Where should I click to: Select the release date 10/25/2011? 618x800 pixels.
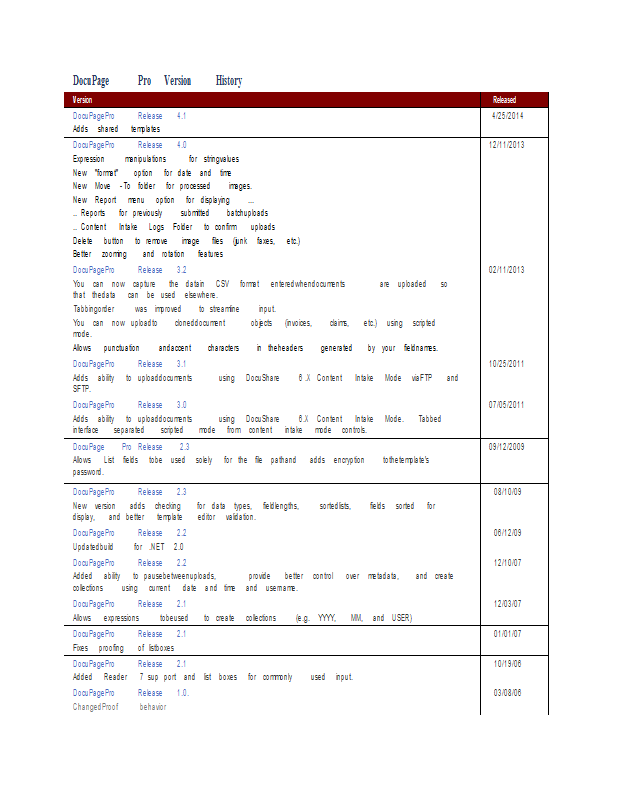[506, 364]
